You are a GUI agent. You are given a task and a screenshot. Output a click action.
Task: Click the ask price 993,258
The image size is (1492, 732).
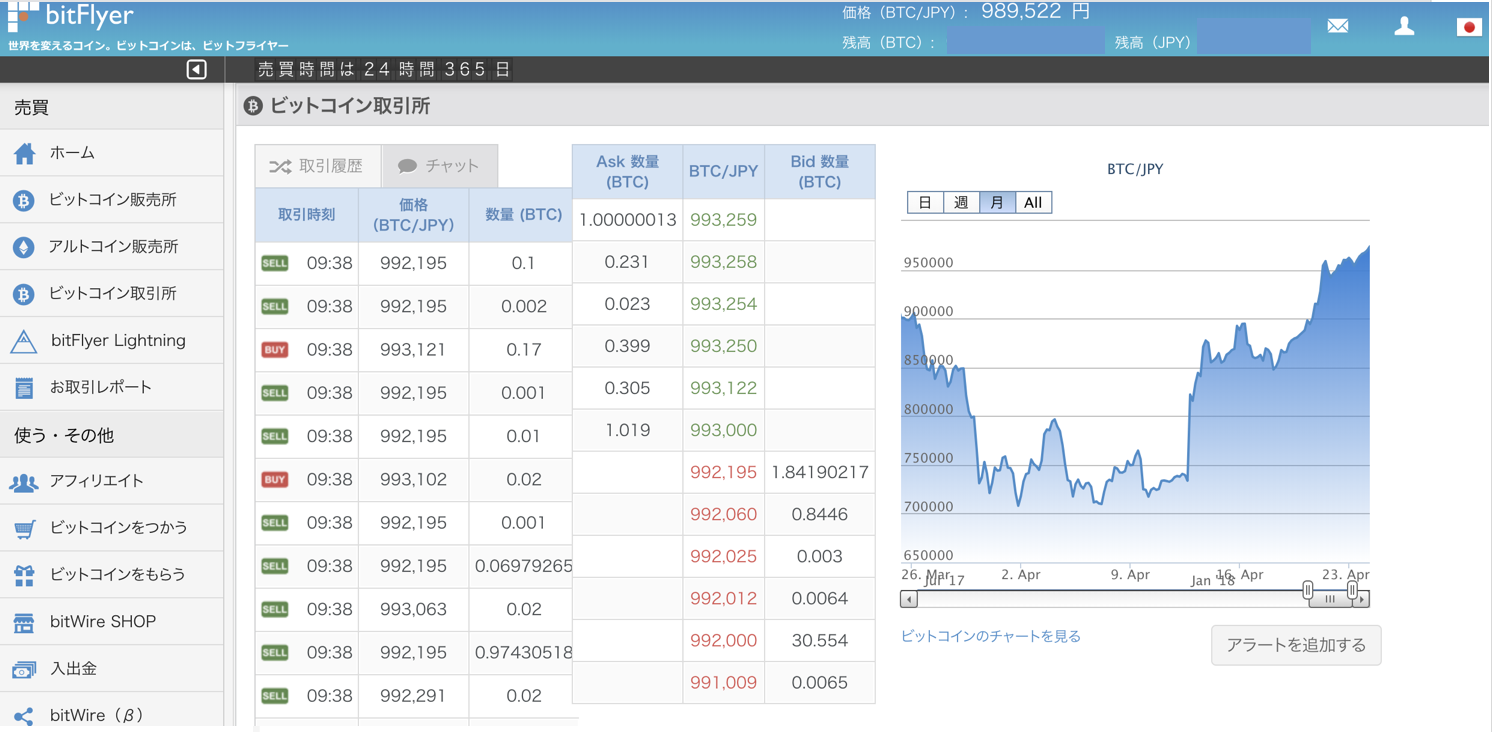click(723, 262)
